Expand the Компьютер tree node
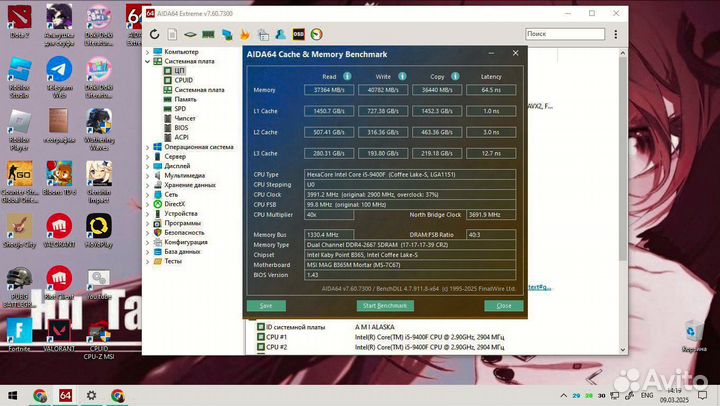720x406 pixels. tap(148, 51)
